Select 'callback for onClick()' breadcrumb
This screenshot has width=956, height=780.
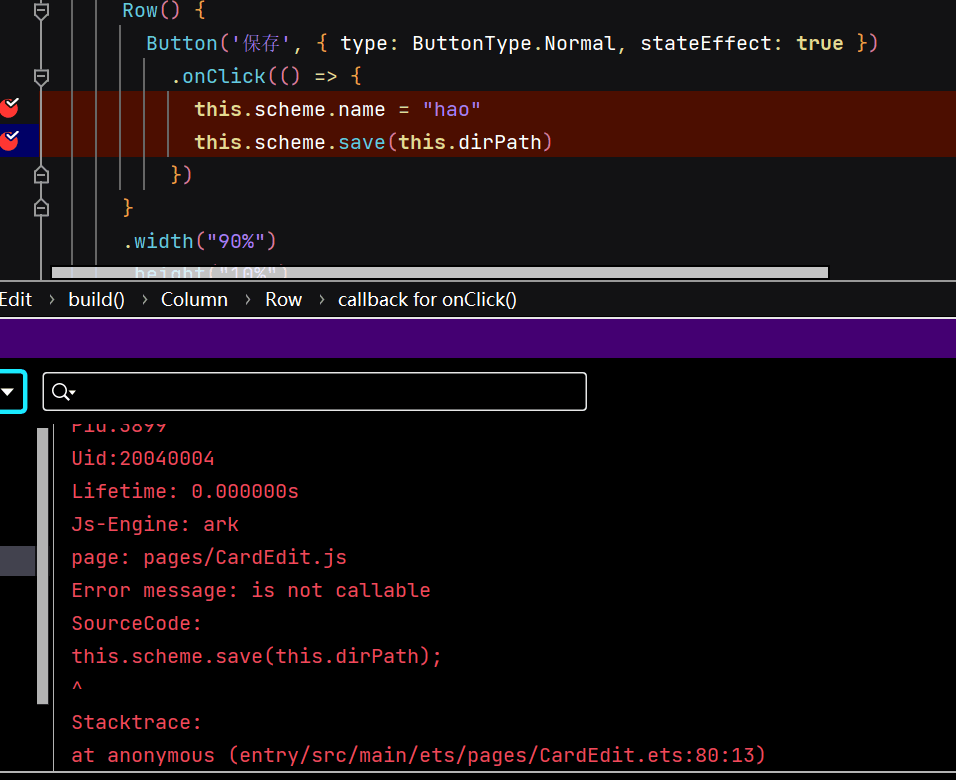click(x=427, y=299)
